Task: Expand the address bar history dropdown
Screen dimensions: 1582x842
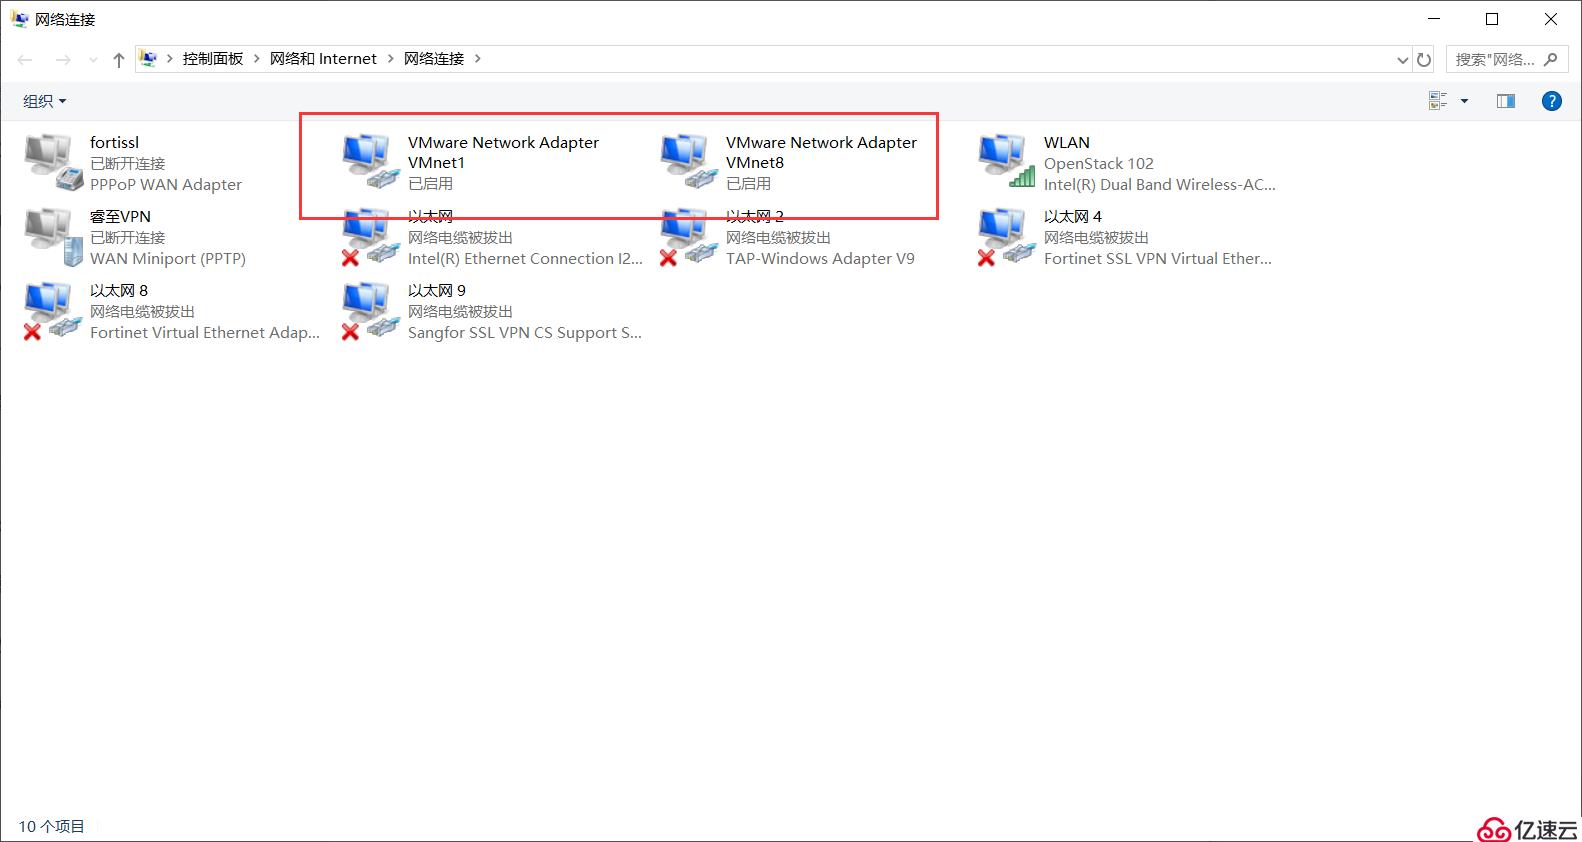Action: pyautogui.click(x=1402, y=60)
